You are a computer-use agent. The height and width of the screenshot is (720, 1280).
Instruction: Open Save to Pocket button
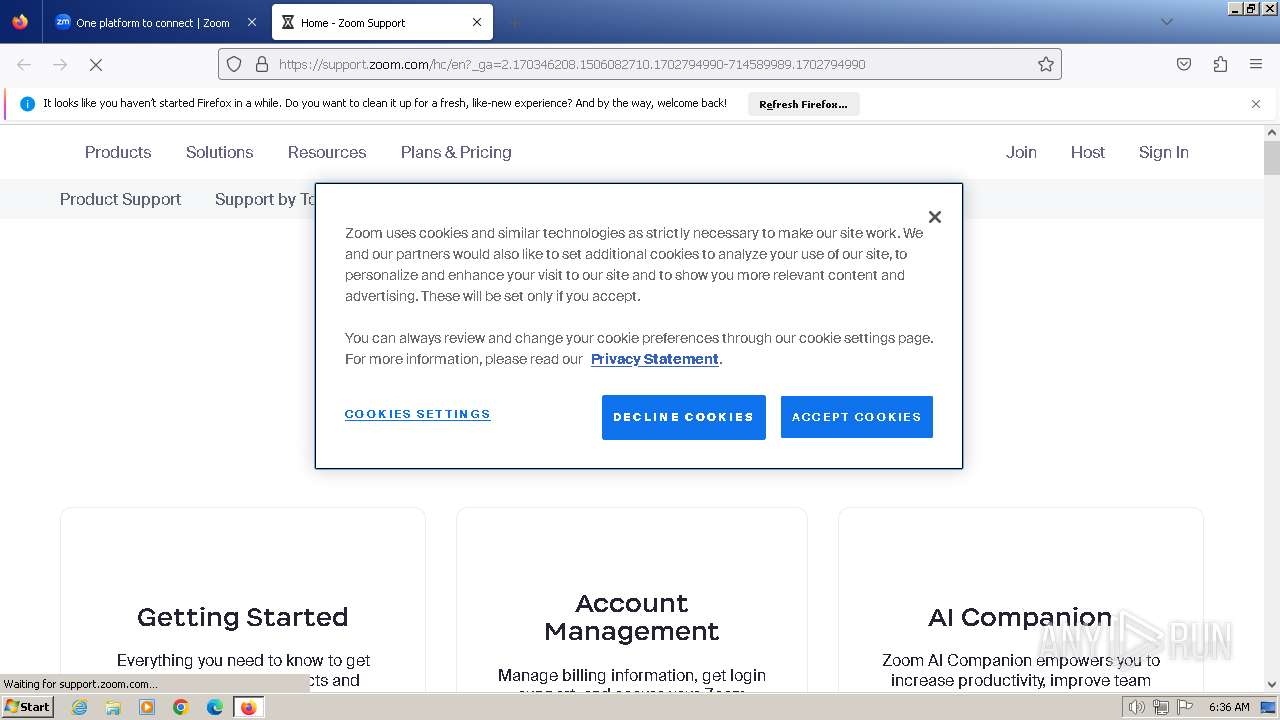click(1184, 64)
